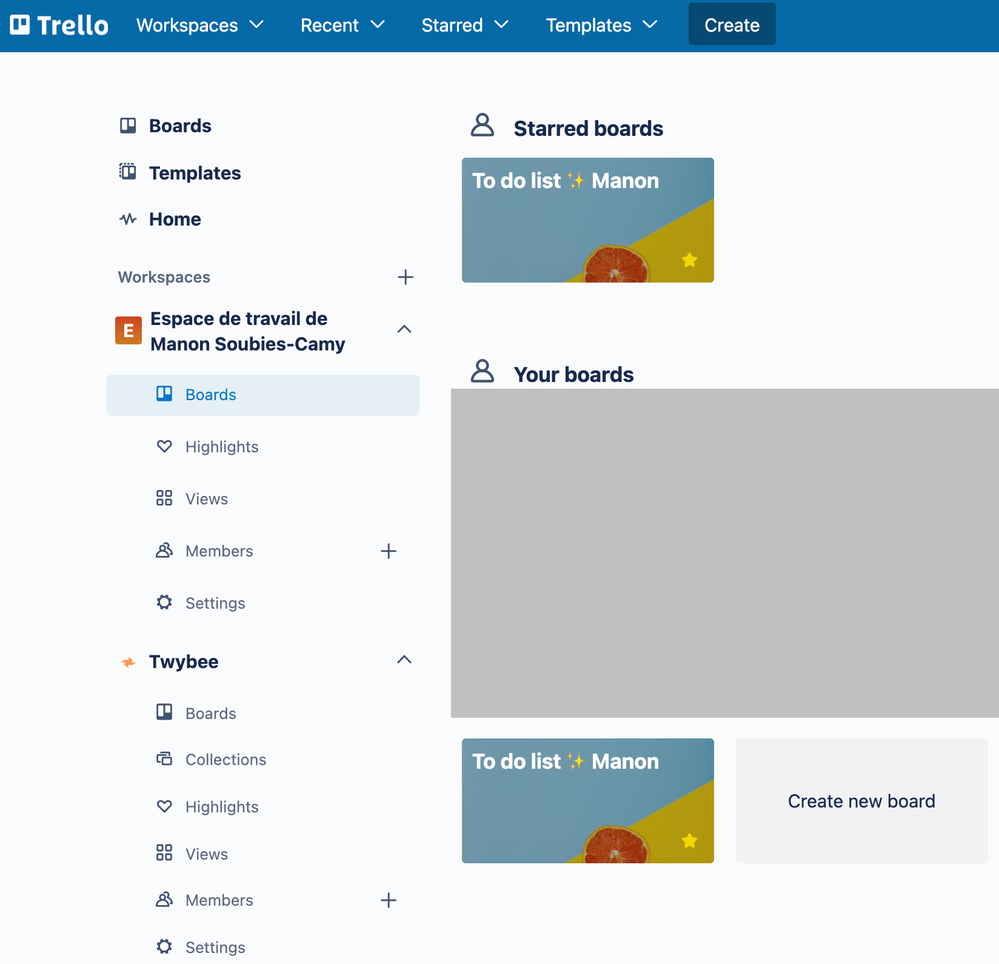Open the Recent dropdown menu
The image size is (999, 964).
tap(343, 25)
